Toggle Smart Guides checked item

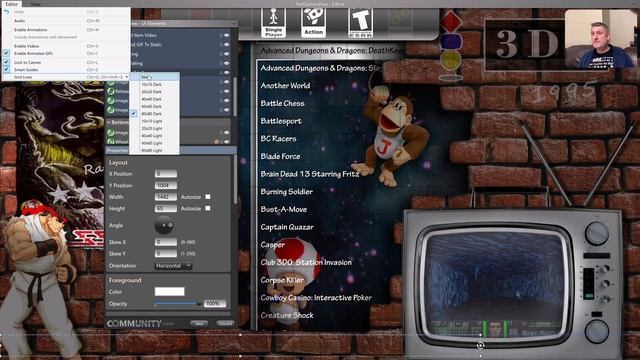65,70
